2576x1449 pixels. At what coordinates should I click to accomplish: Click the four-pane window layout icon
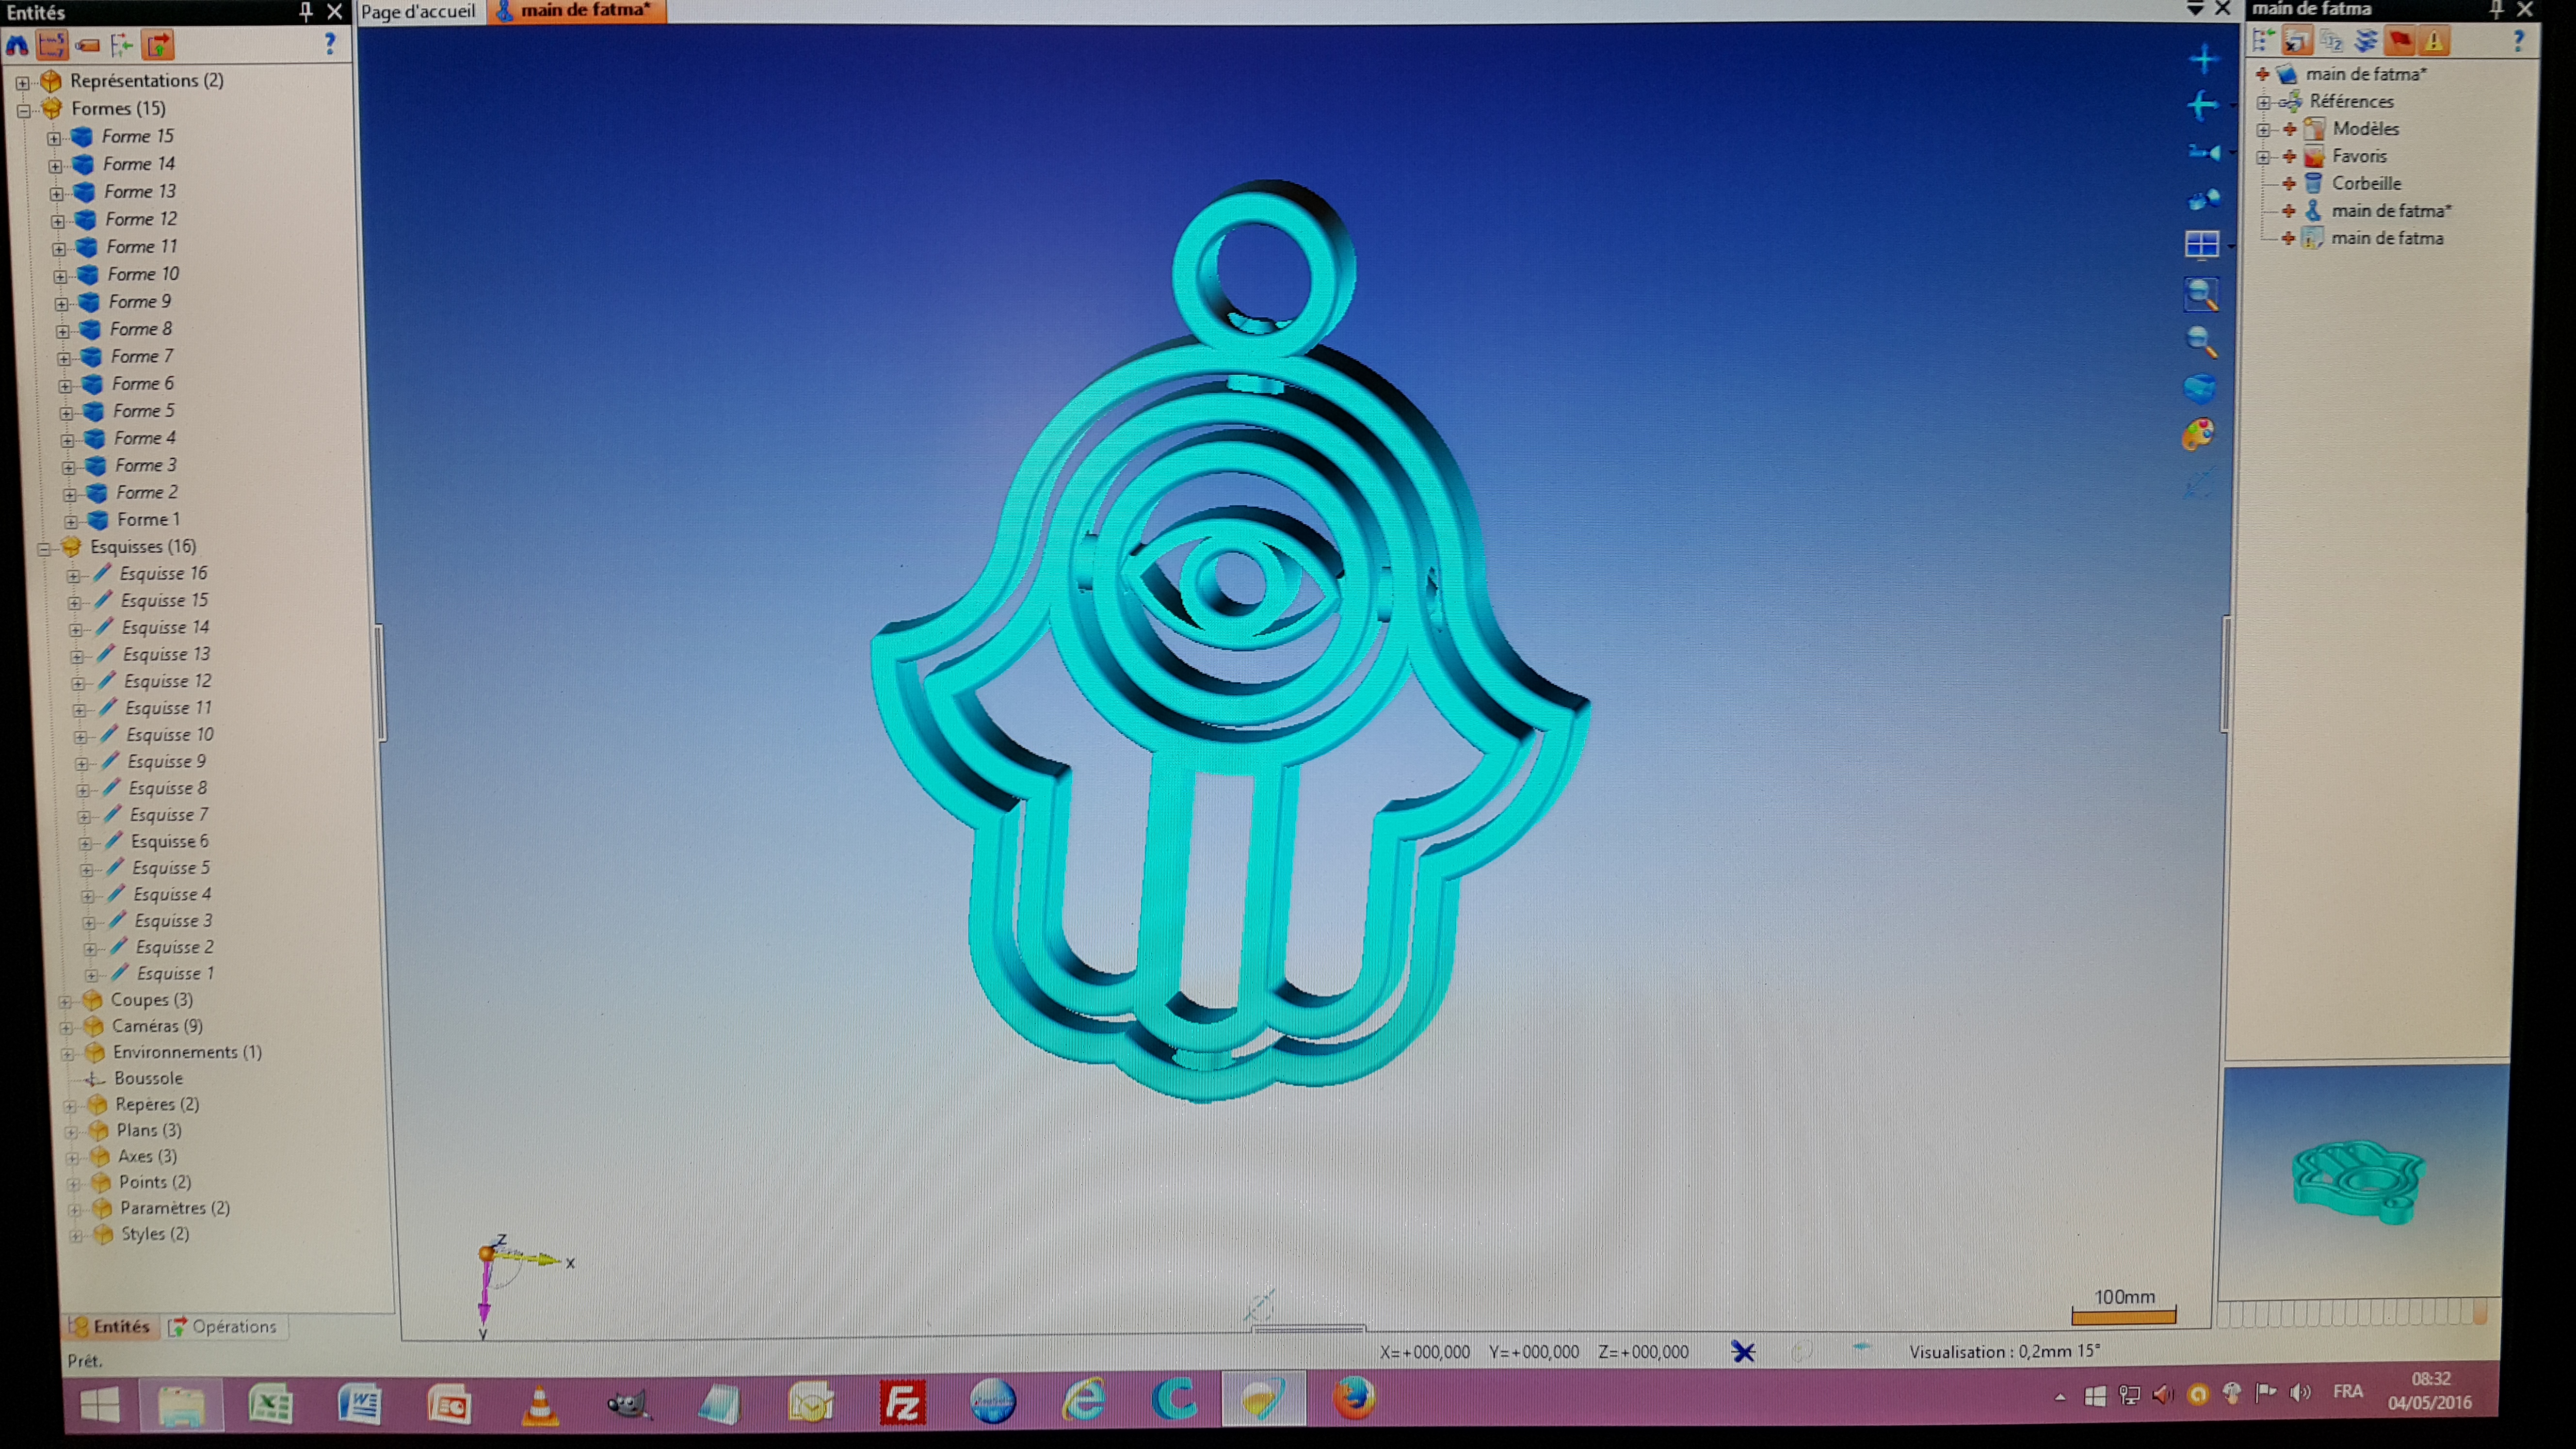[x=2202, y=244]
